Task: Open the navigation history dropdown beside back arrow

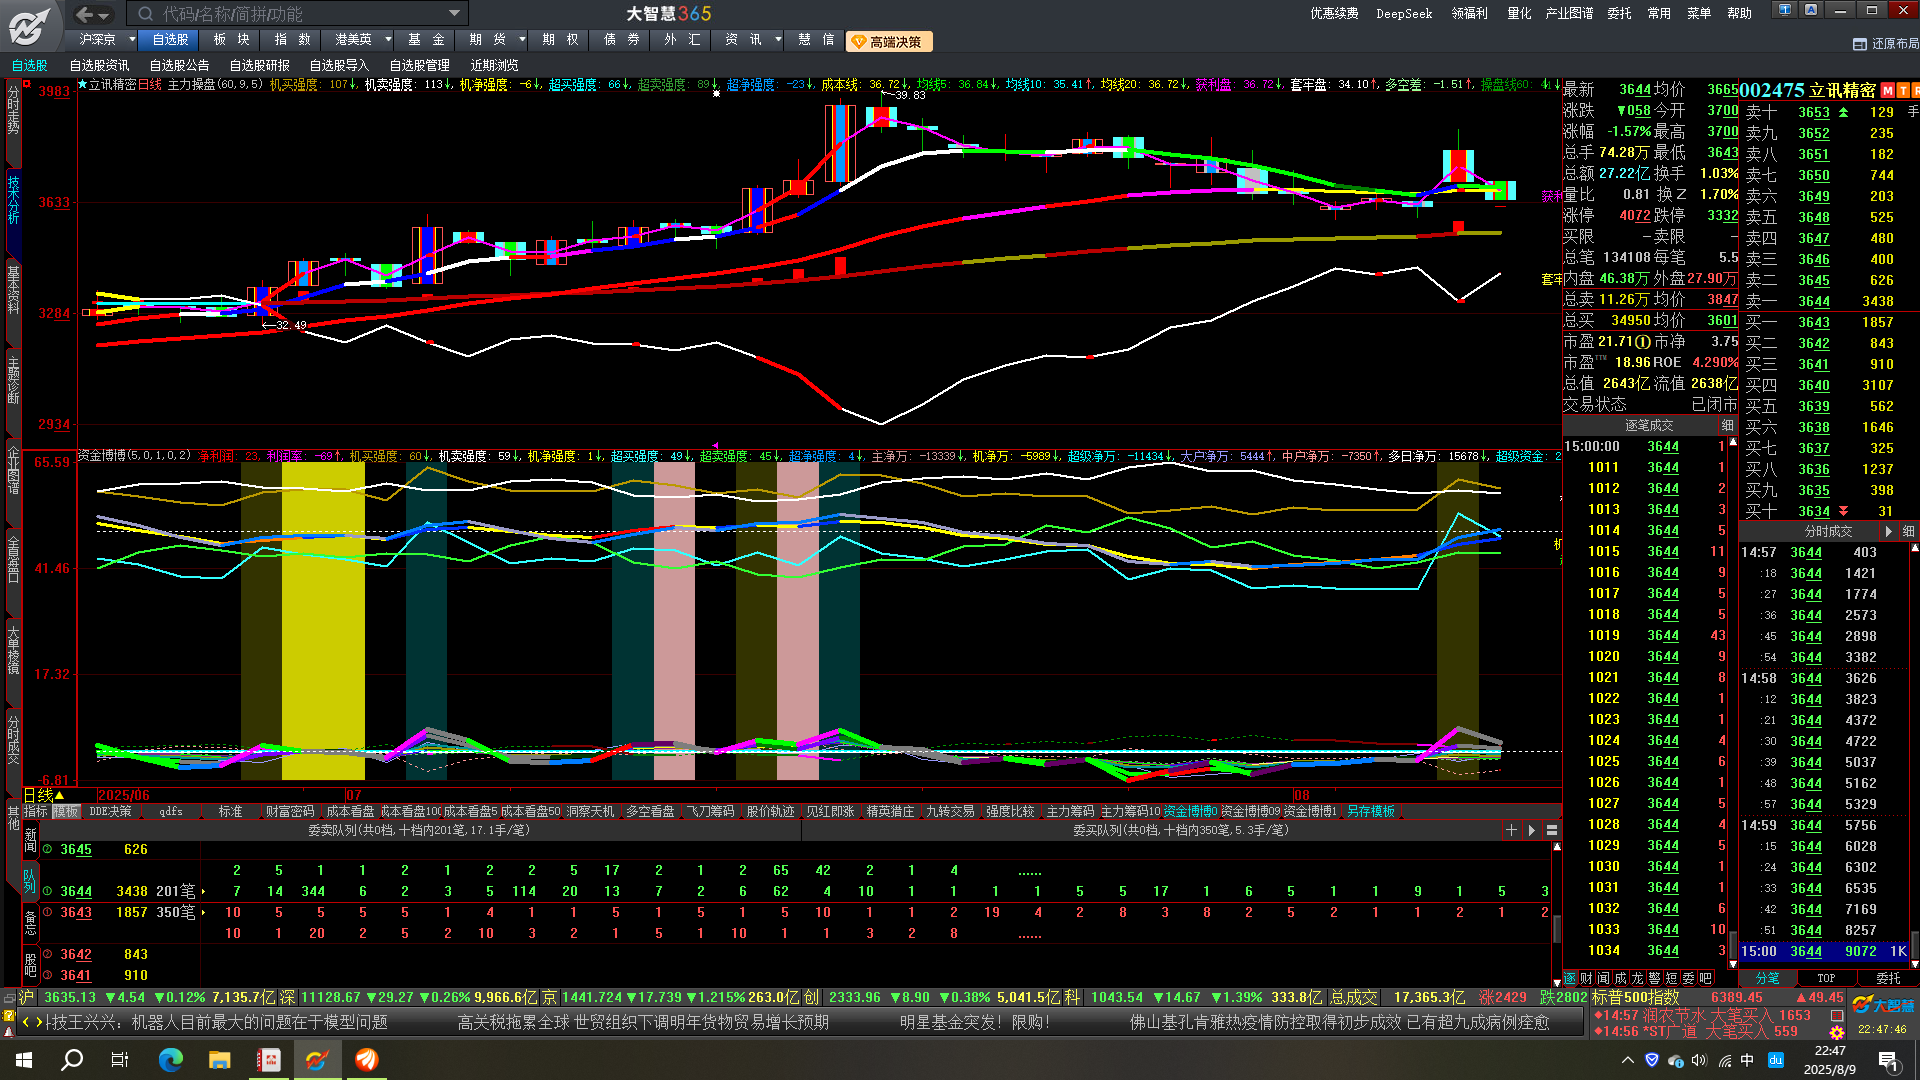Action: coord(105,15)
